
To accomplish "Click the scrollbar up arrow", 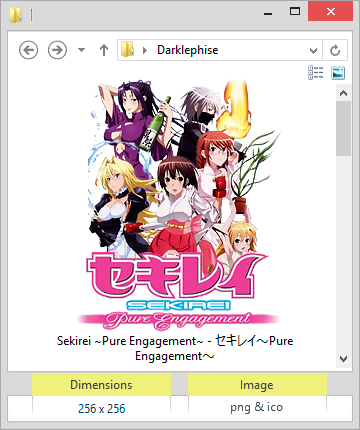I will (343, 94).
